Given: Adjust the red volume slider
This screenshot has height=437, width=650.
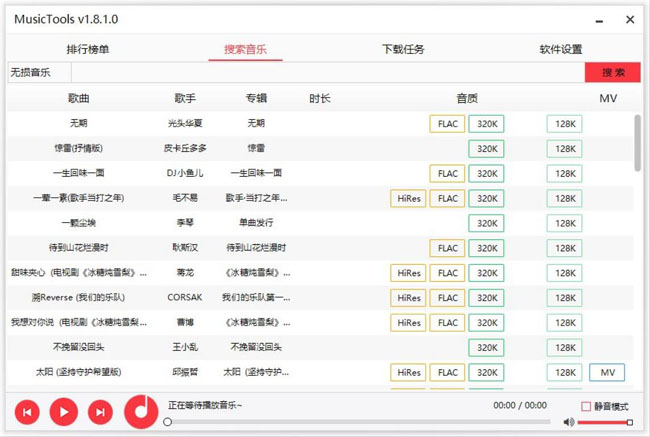Looking at the screenshot, I should click(x=605, y=422).
